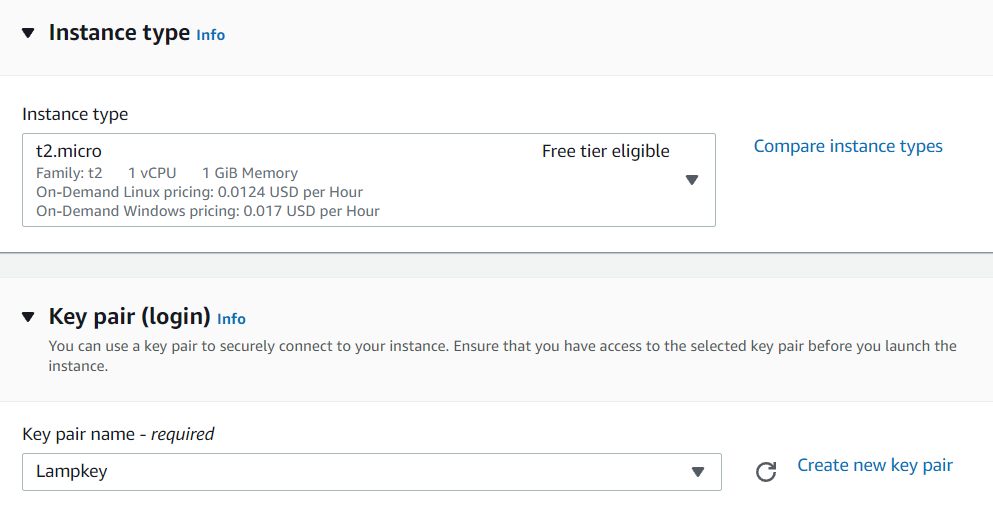Click the Instance type section heading
Image resolution: width=993 pixels, height=513 pixels.
click(x=119, y=33)
